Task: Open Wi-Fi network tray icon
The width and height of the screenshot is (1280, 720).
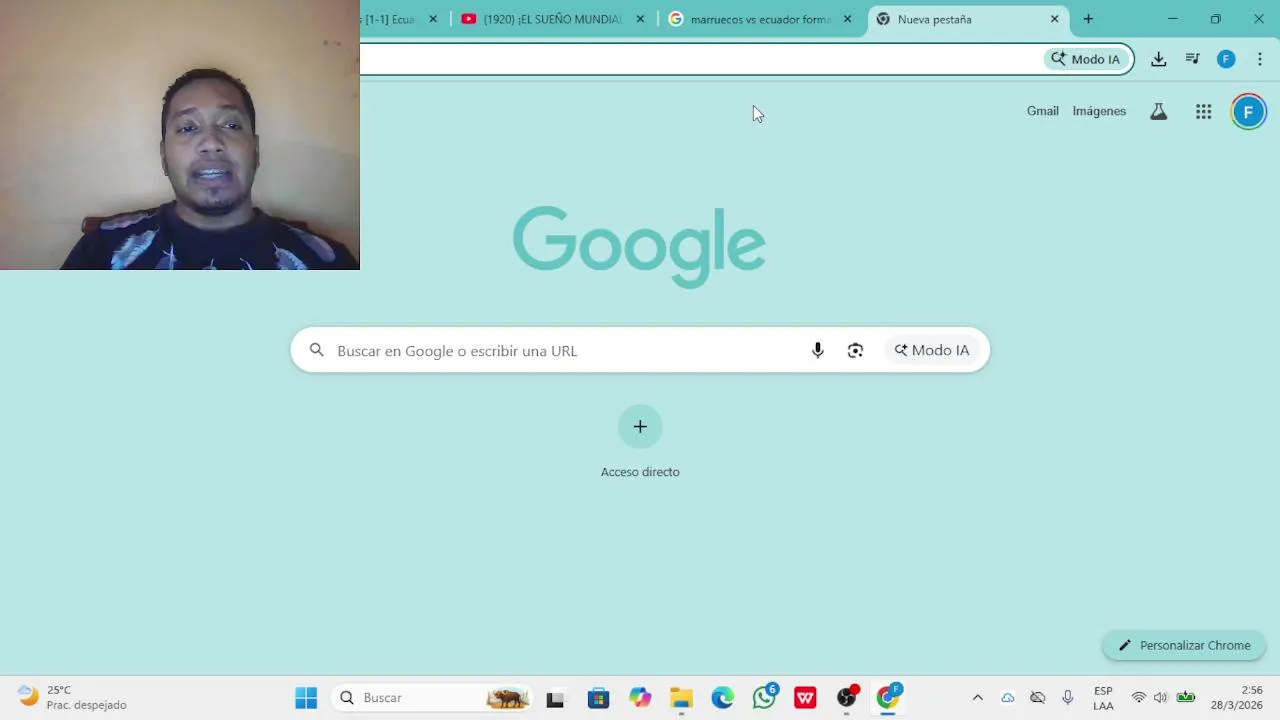Action: [1138, 698]
